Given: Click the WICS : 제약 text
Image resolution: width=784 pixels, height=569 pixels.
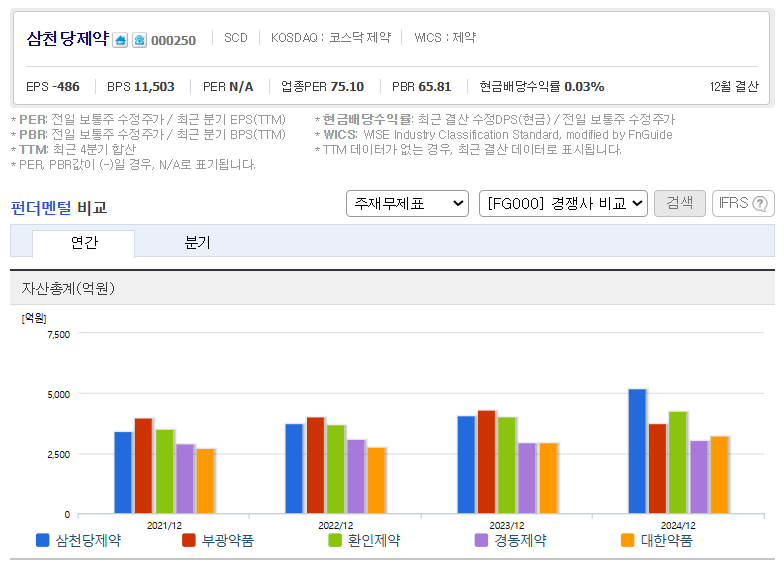Looking at the screenshot, I should click(445, 38).
